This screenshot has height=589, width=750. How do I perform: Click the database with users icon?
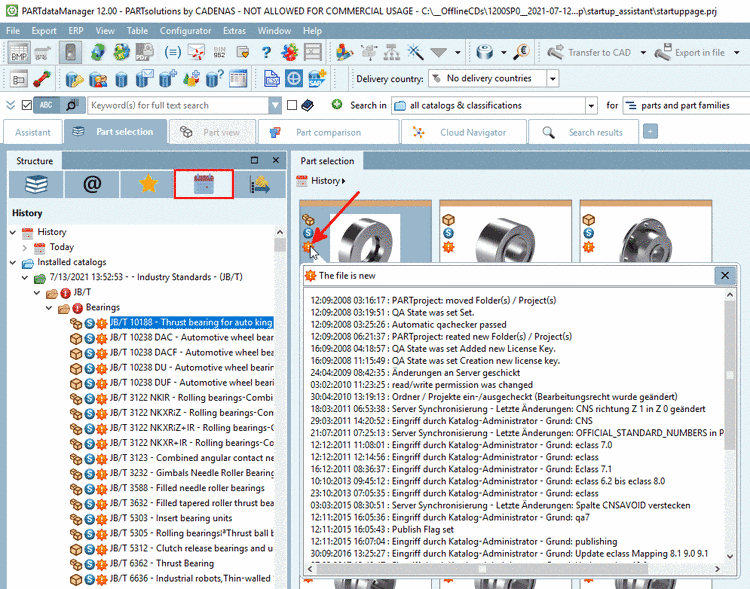[98, 78]
